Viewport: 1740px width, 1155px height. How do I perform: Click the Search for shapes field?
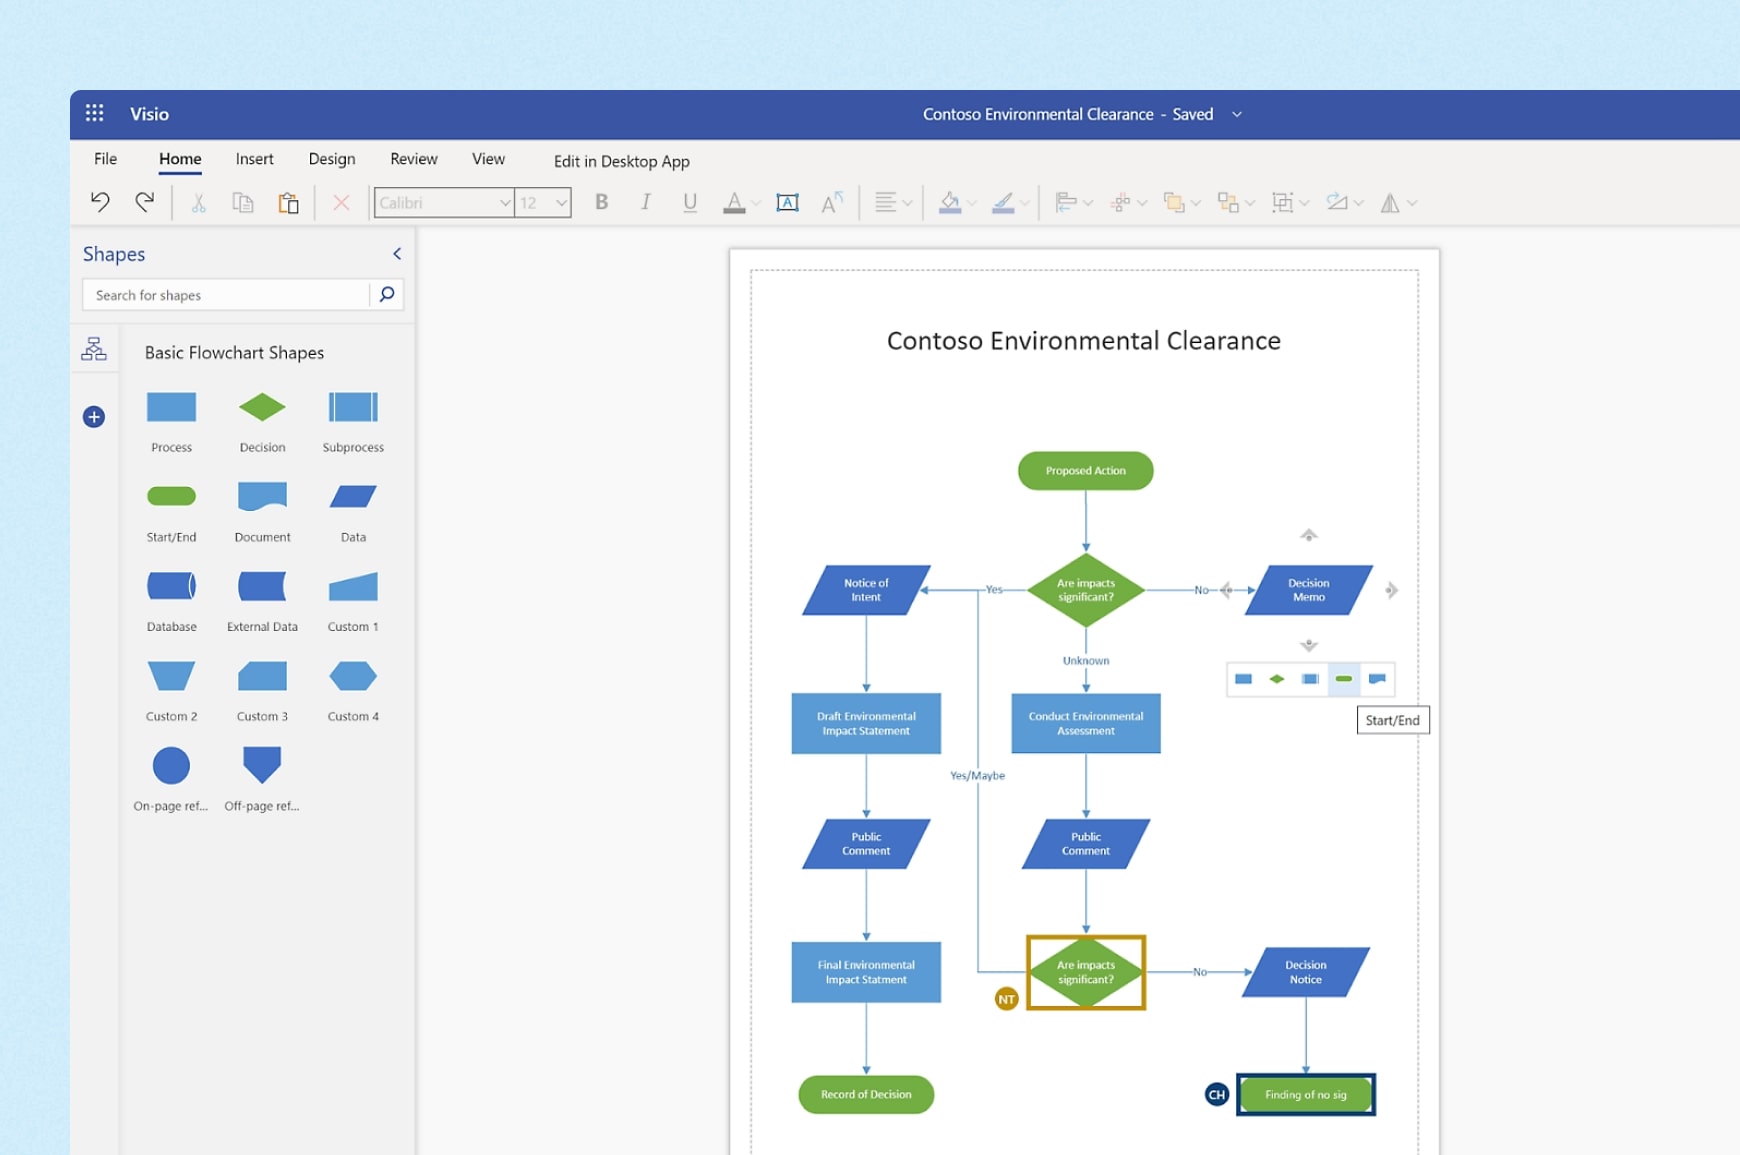tap(226, 295)
